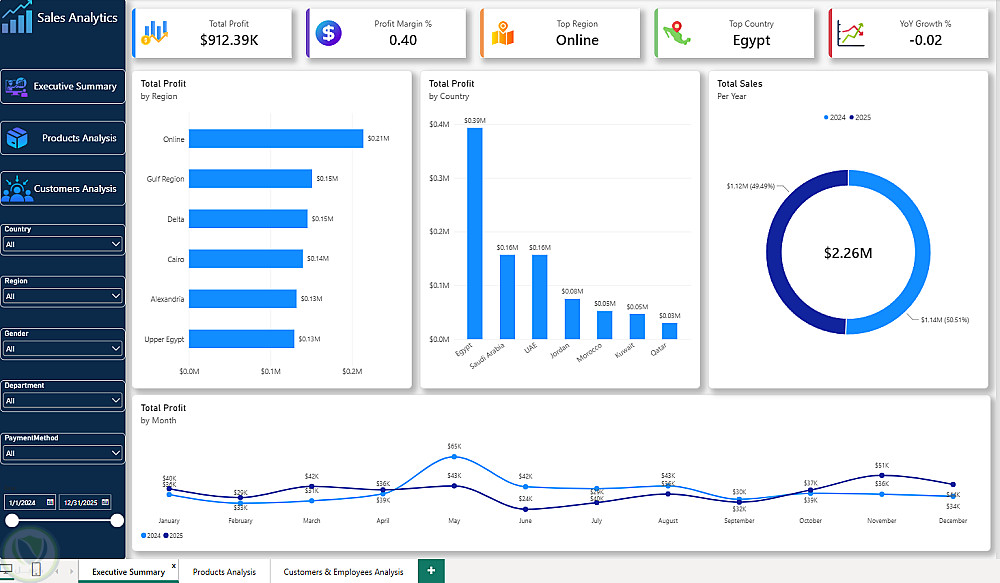Click the Top Region map pin icon
1000x583 pixels.
[x=503, y=33]
